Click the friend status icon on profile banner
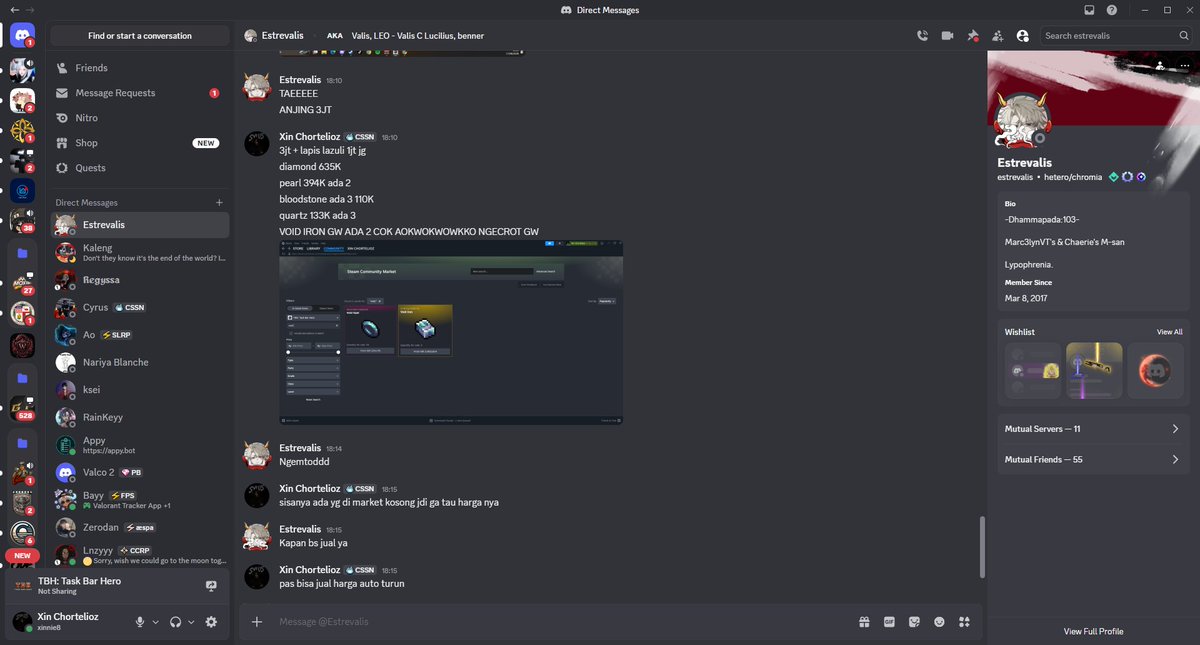Image resolution: width=1200 pixels, height=645 pixels. (x=1159, y=65)
